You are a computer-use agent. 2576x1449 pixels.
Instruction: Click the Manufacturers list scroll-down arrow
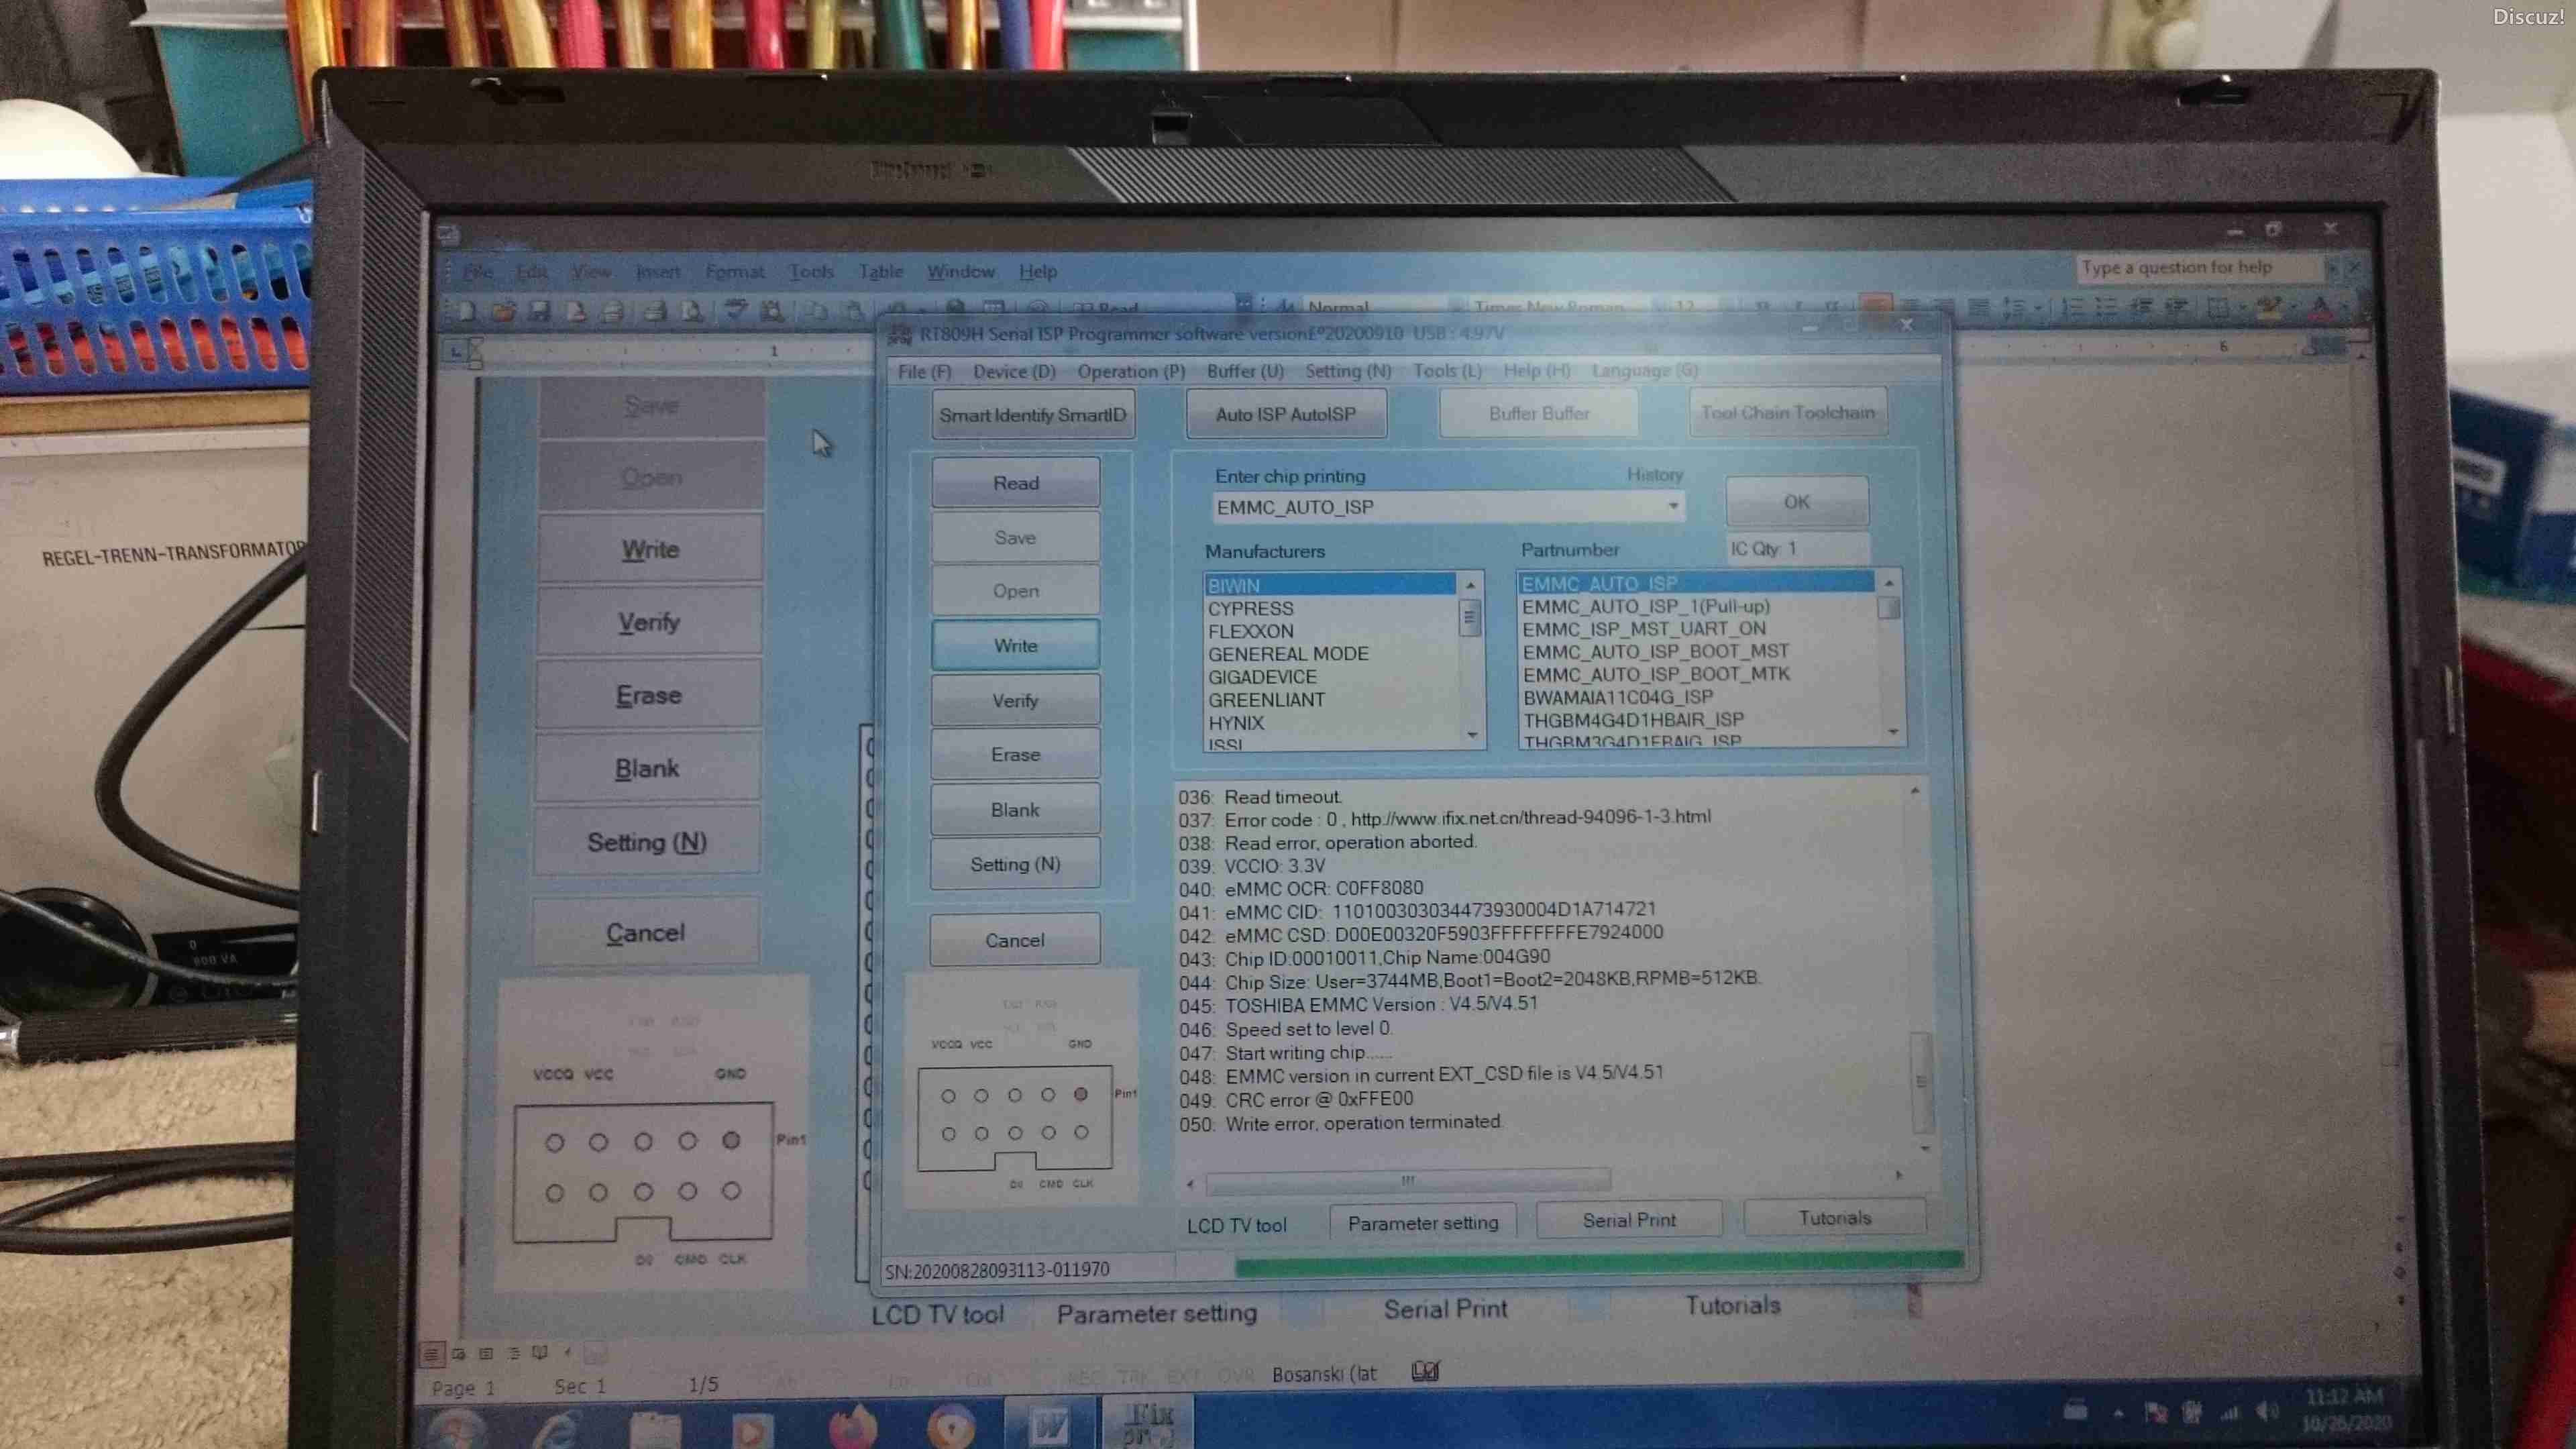coord(1471,735)
